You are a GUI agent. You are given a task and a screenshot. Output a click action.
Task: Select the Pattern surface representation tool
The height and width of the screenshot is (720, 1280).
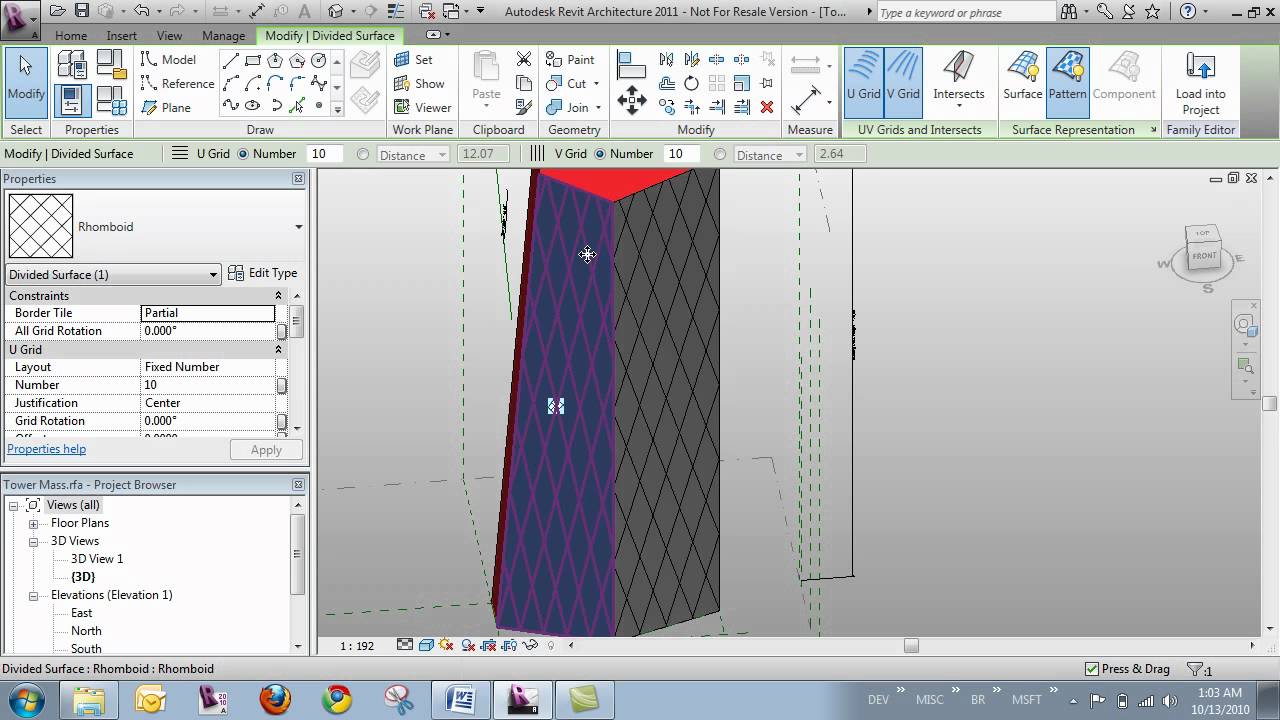coord(1067,80)
